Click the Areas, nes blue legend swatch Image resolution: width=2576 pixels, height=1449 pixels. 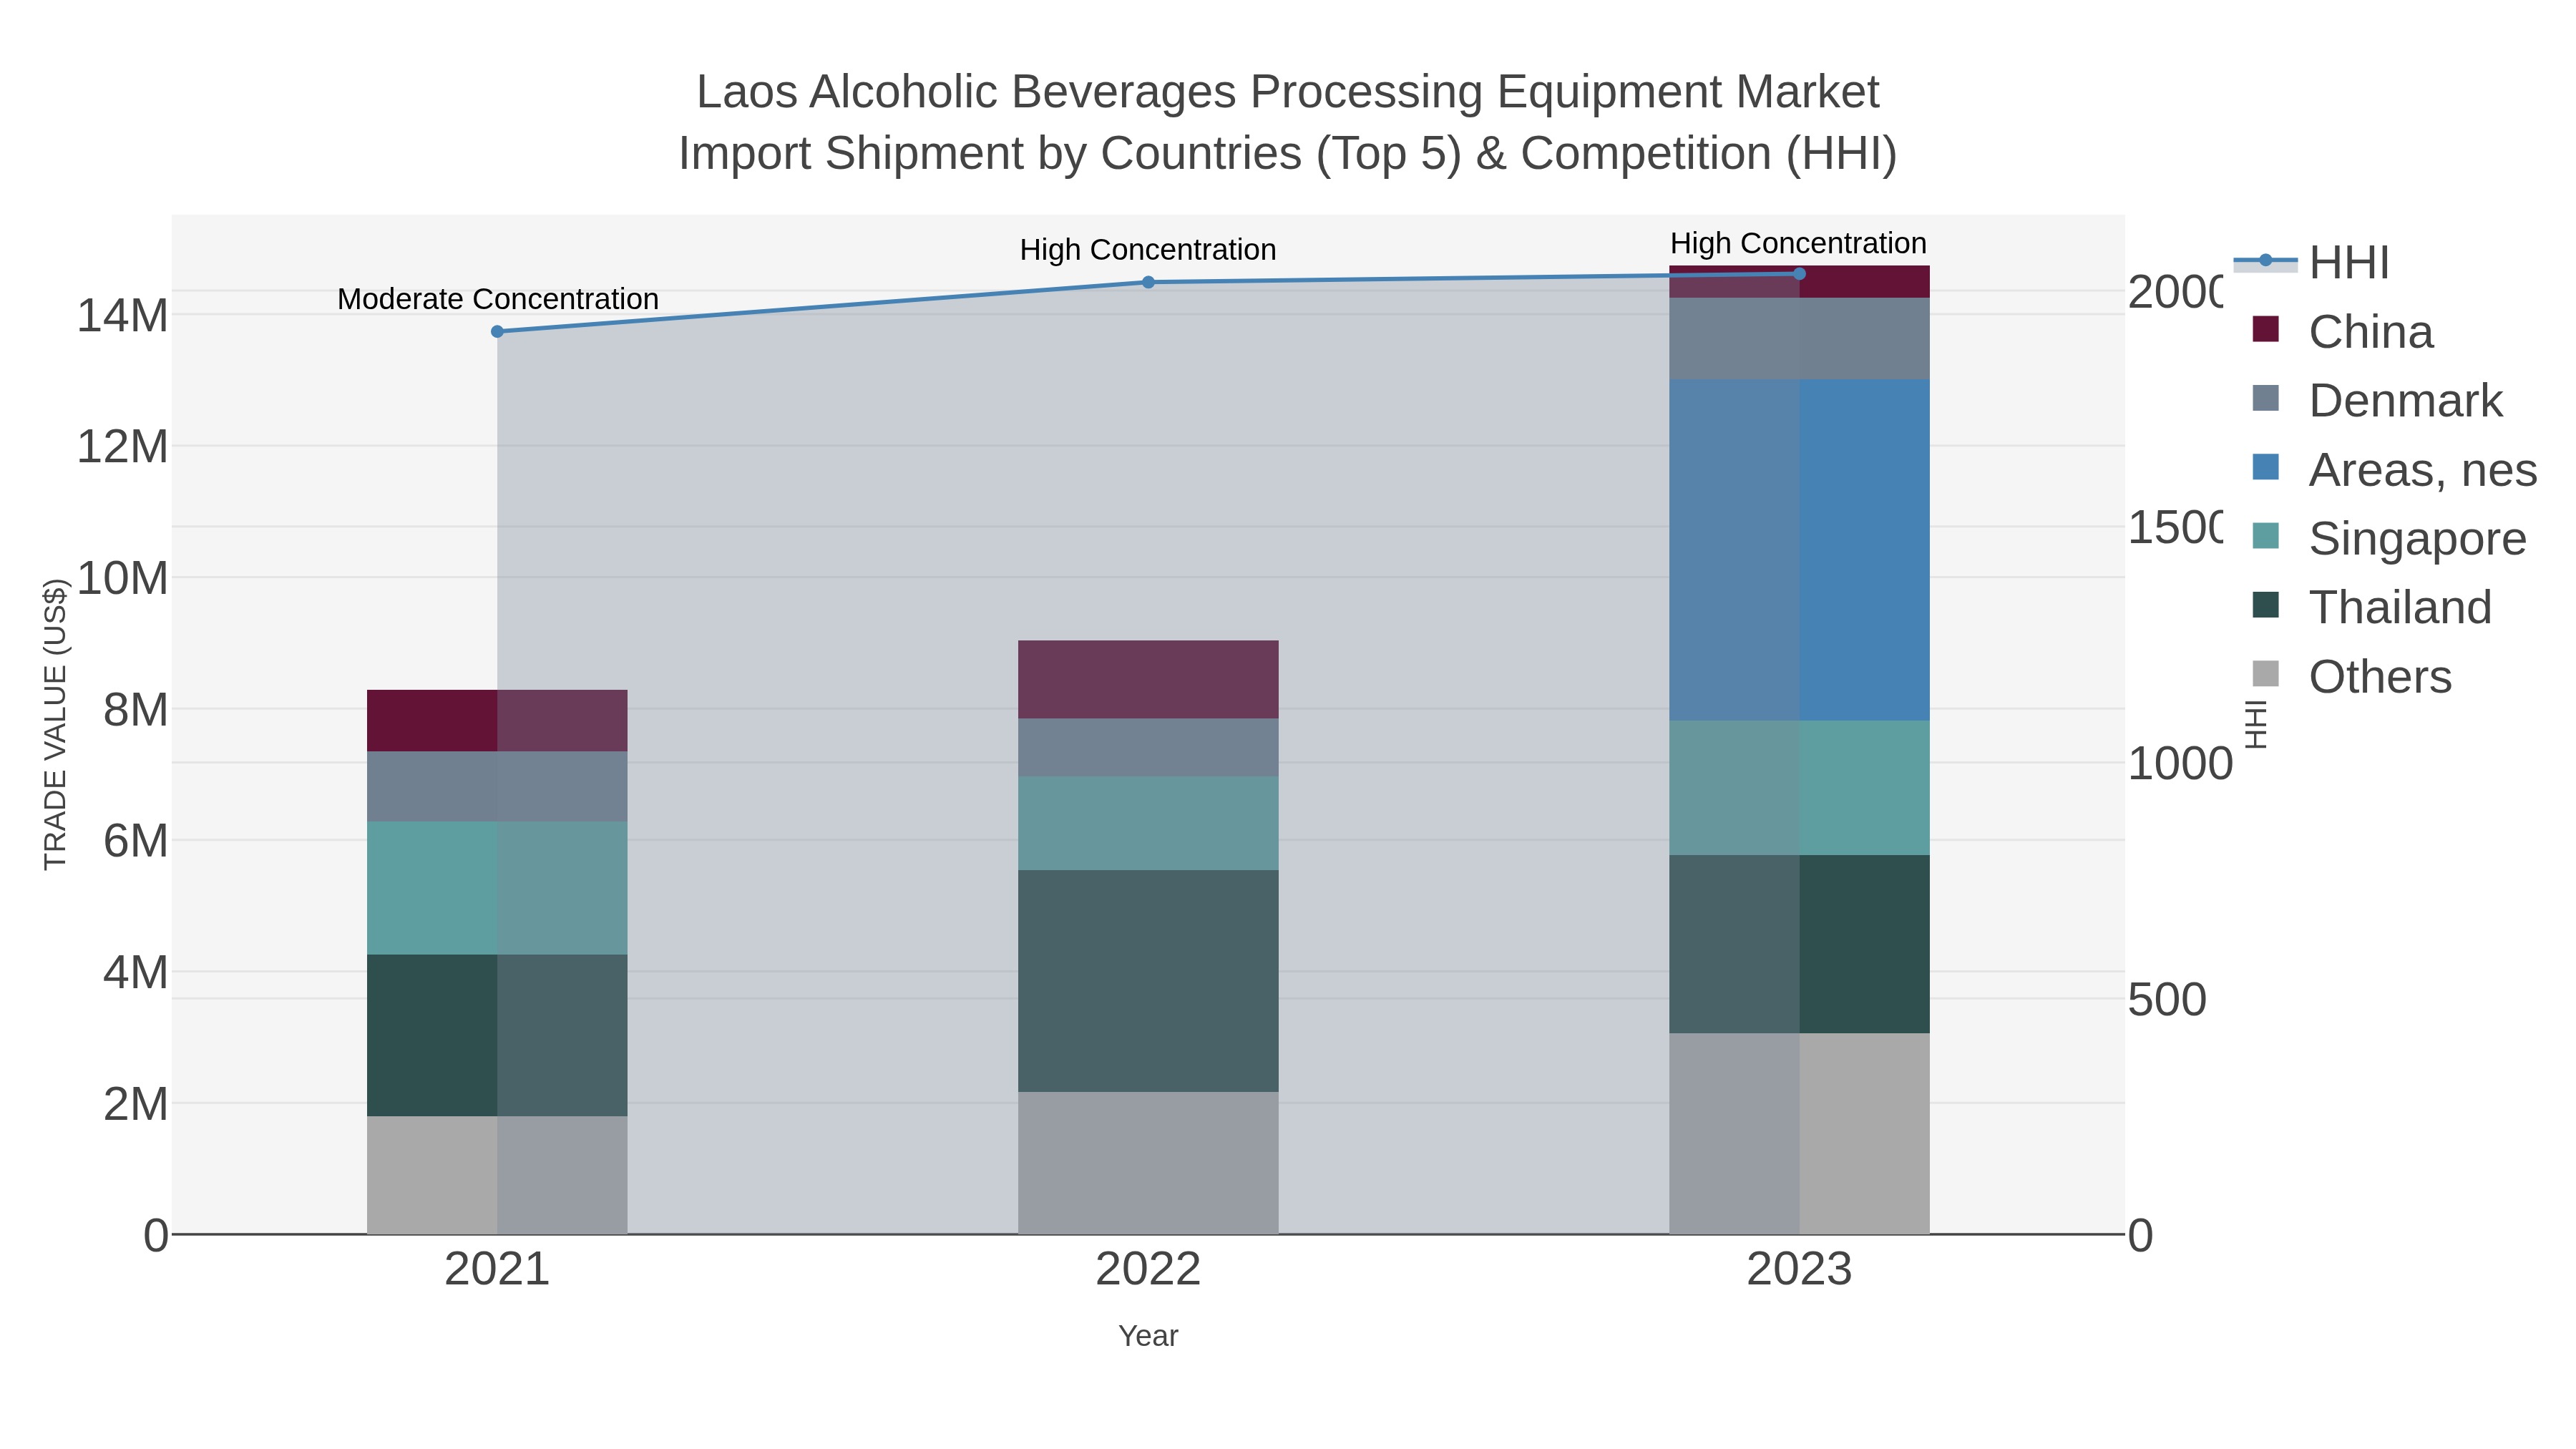[2266, 467]
